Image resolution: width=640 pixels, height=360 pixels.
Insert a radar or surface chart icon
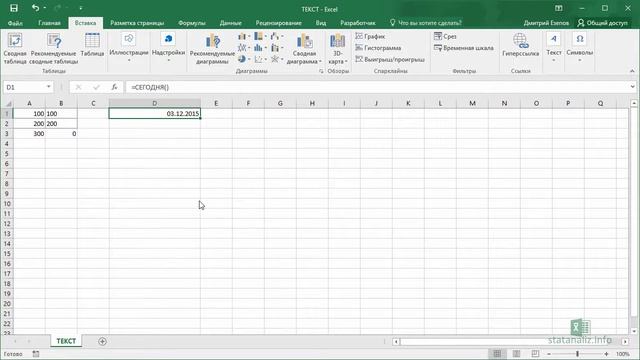click(275, 60)
